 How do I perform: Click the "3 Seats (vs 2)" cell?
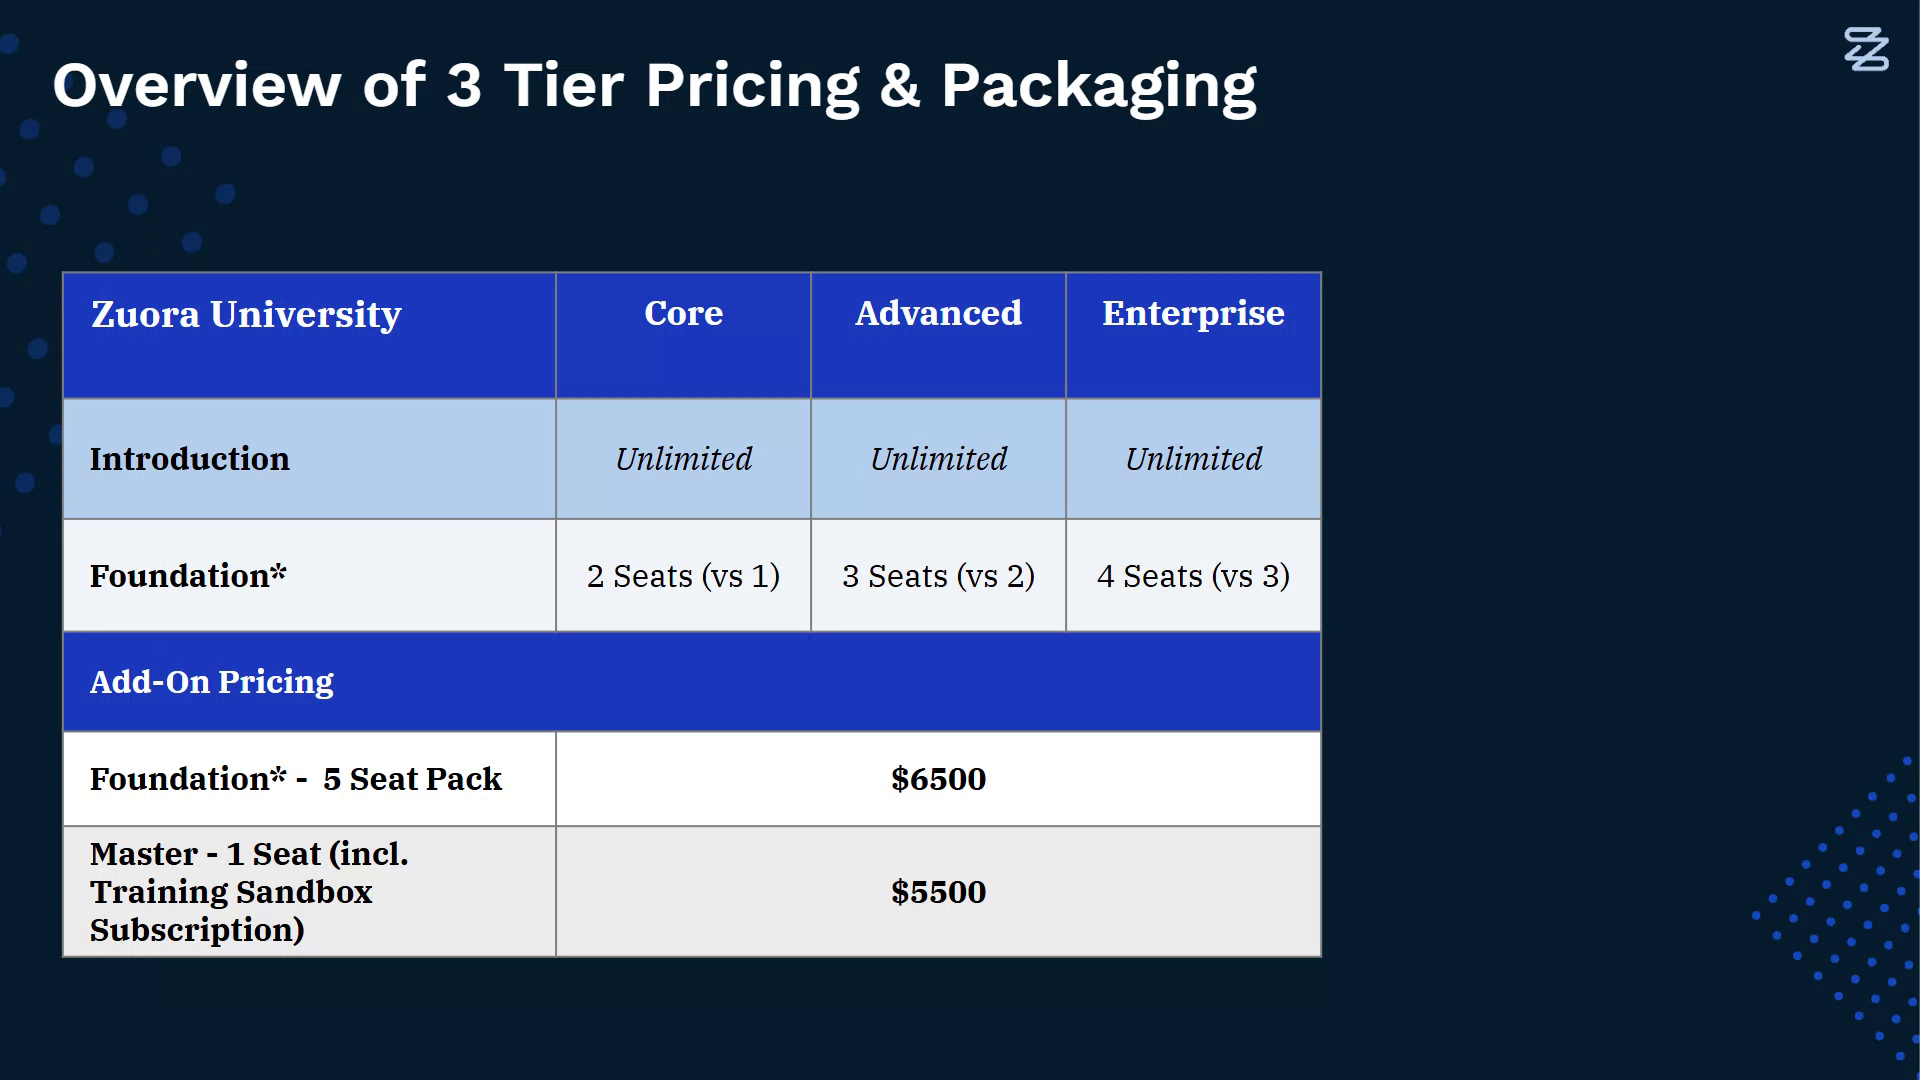pos(938,576)
